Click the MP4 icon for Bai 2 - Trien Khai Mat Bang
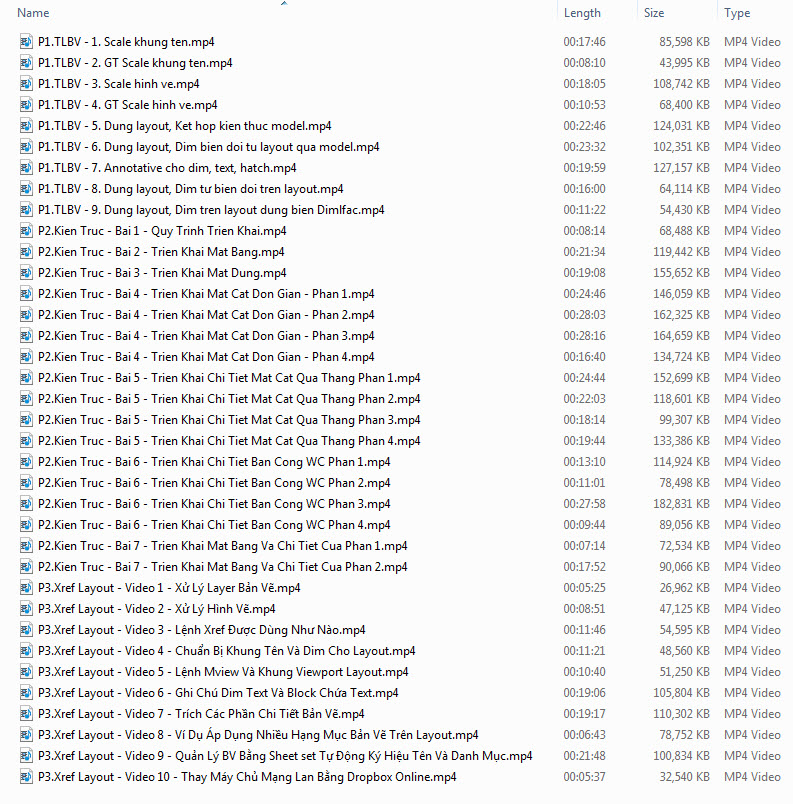 (x=26, y=252)
